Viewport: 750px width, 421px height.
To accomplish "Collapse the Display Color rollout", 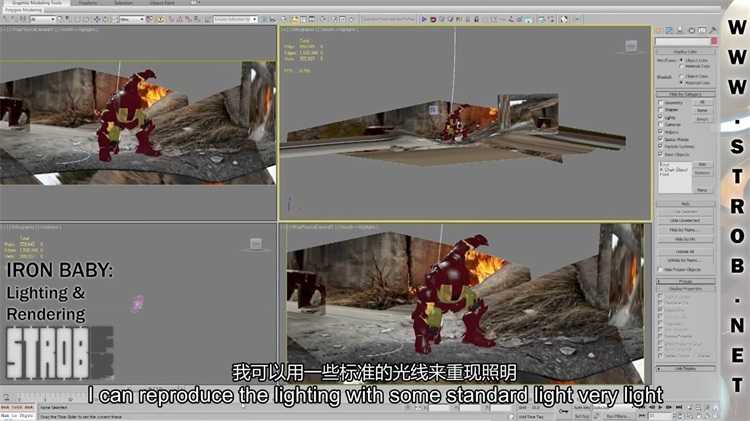I will (685, 52).
